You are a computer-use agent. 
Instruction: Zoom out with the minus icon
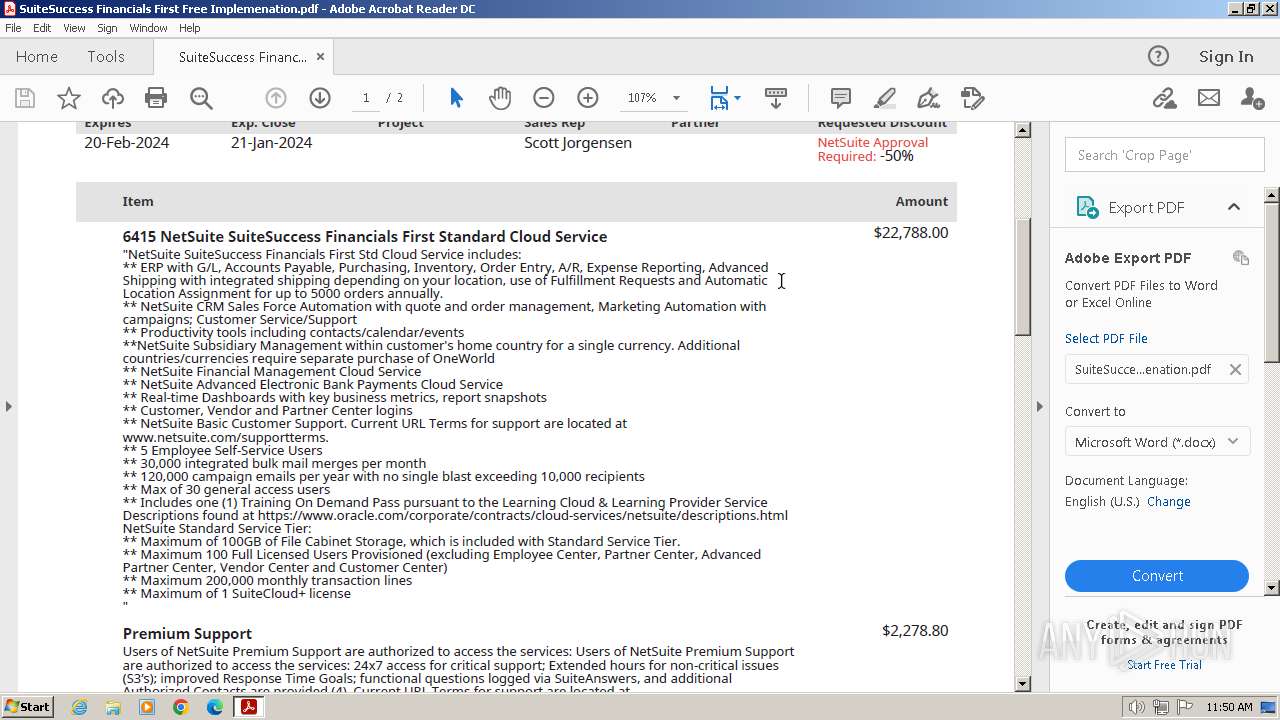(x=544, y=98)
